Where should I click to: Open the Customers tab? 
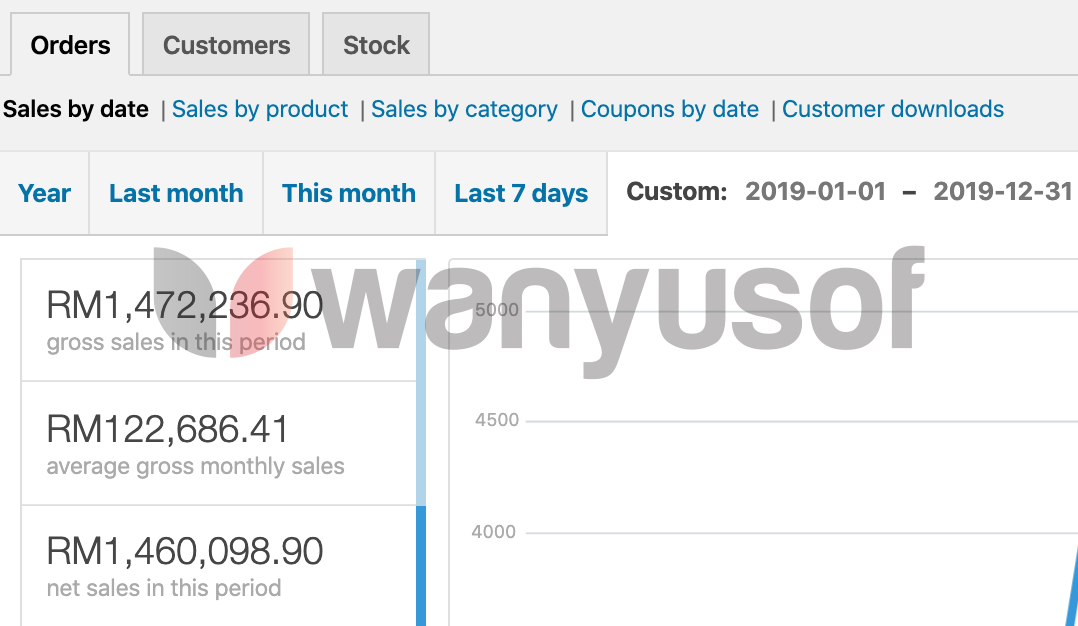pos(226,45)
